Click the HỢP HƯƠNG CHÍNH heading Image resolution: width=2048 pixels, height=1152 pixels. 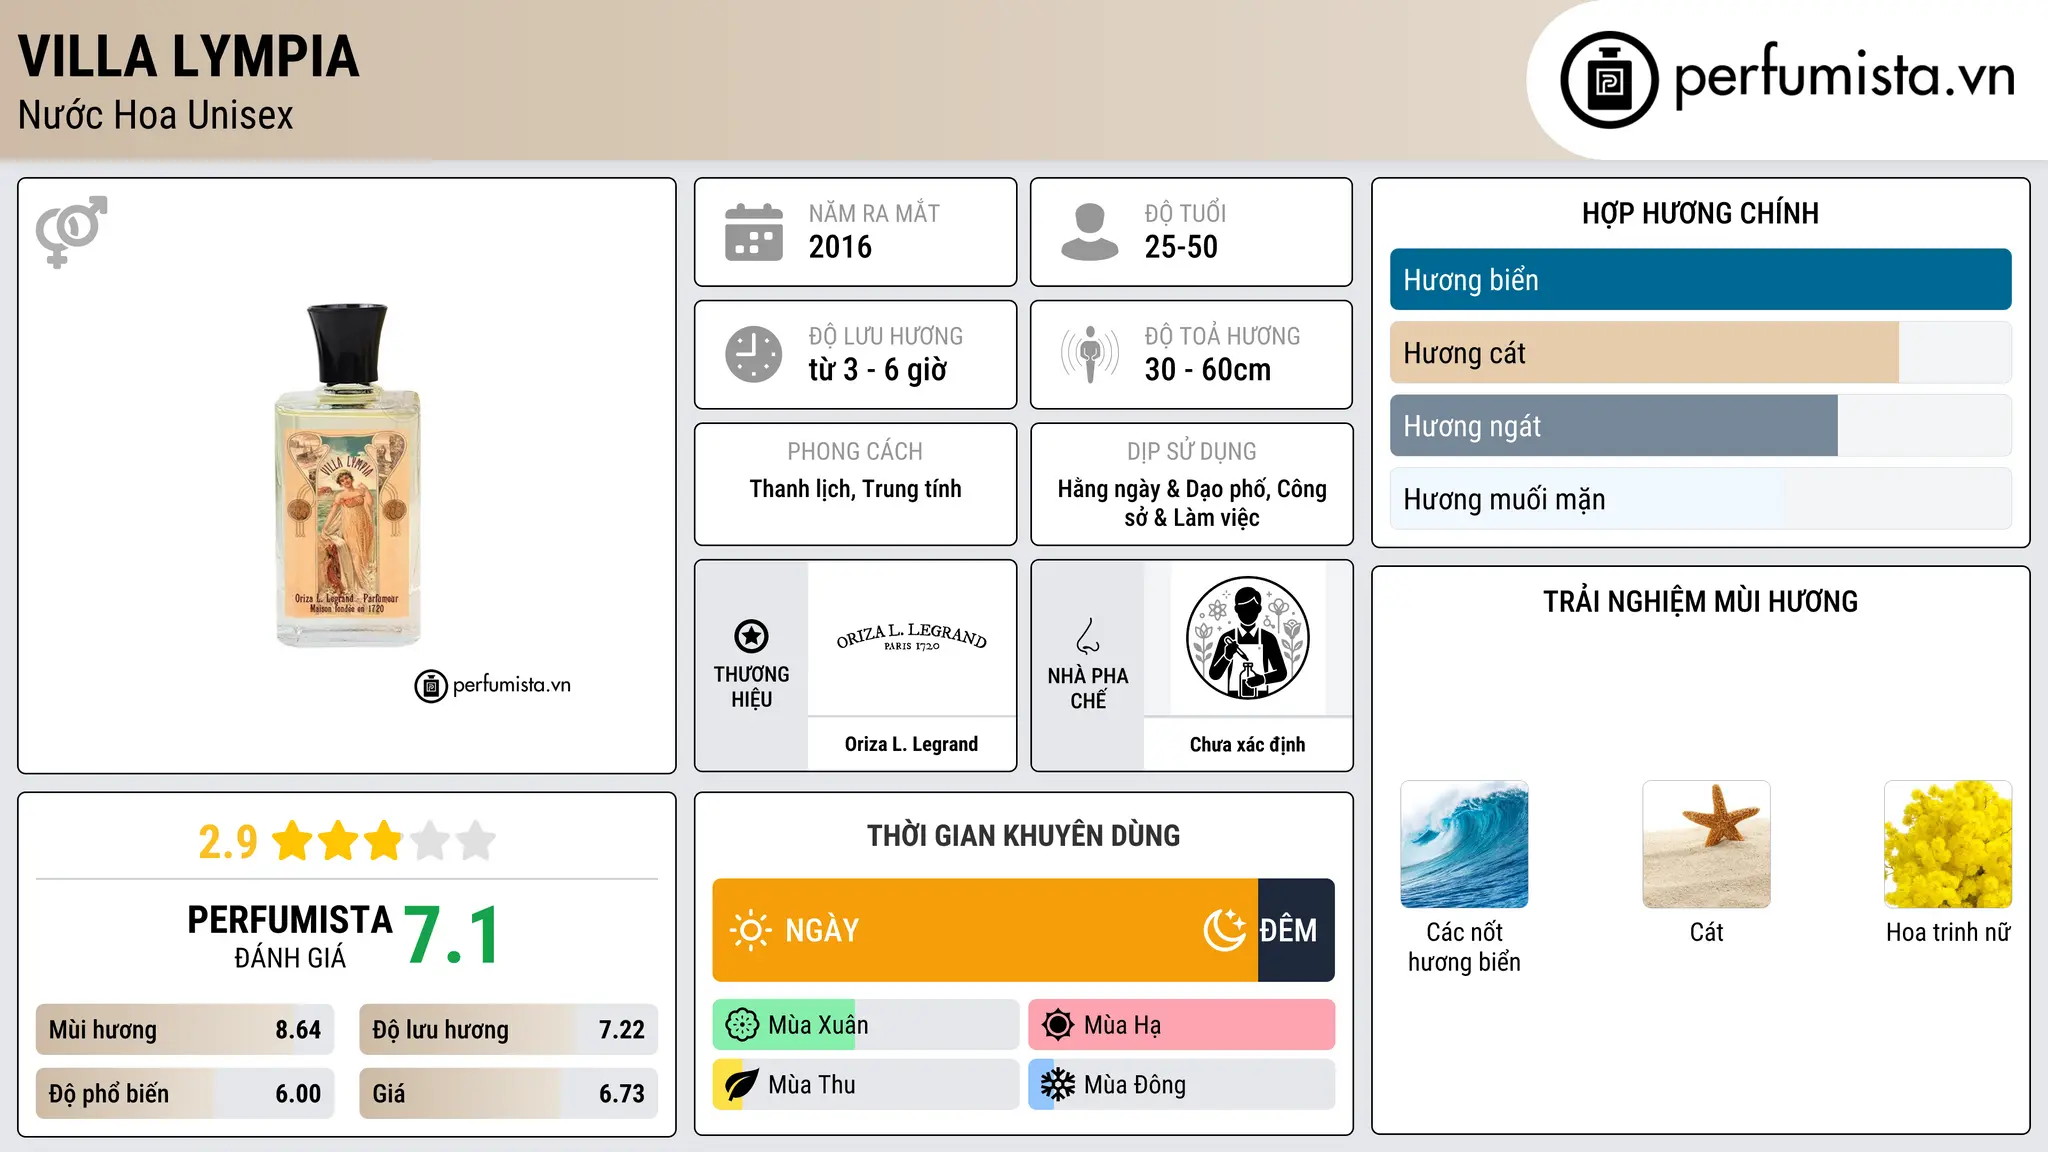click(x=1700, y=213)
